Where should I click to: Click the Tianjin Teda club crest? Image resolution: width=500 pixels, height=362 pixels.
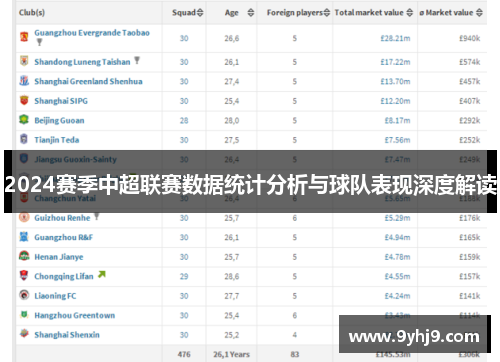(24, 139)
